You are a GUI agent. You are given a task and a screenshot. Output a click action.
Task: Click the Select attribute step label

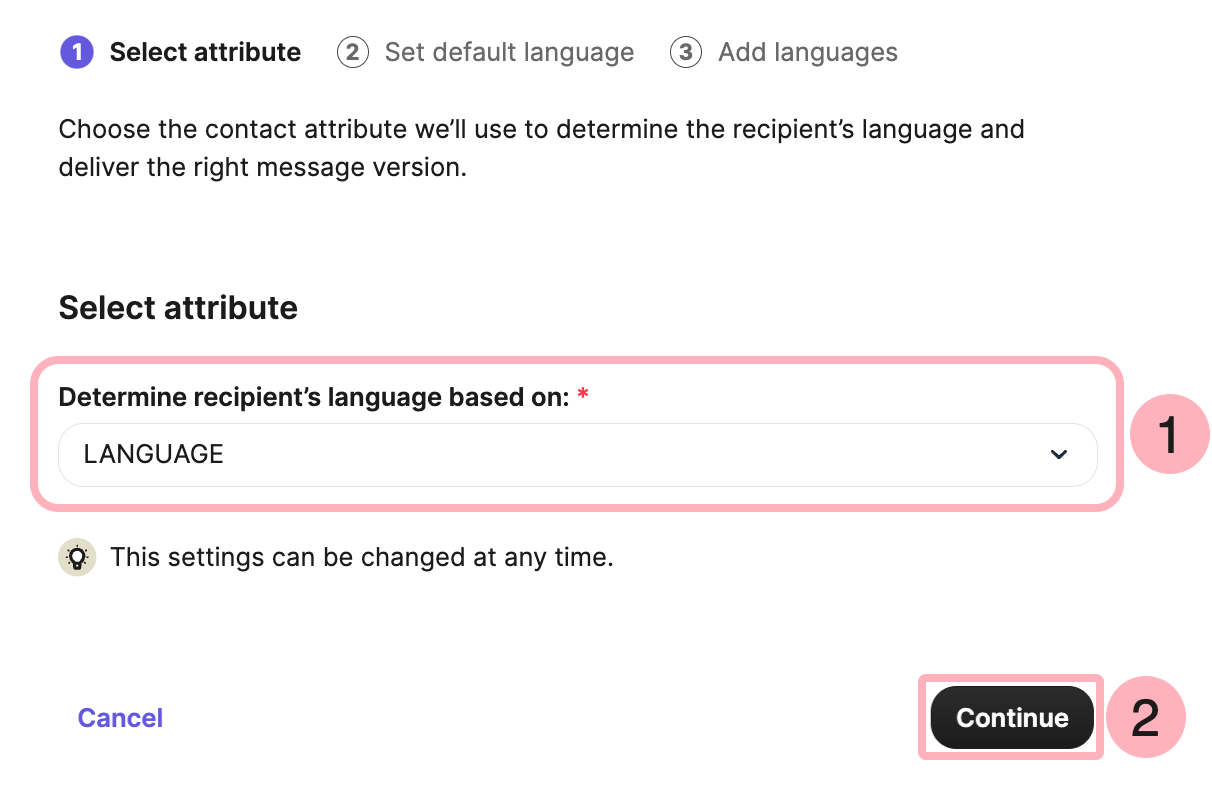click(x=206, y=52)
